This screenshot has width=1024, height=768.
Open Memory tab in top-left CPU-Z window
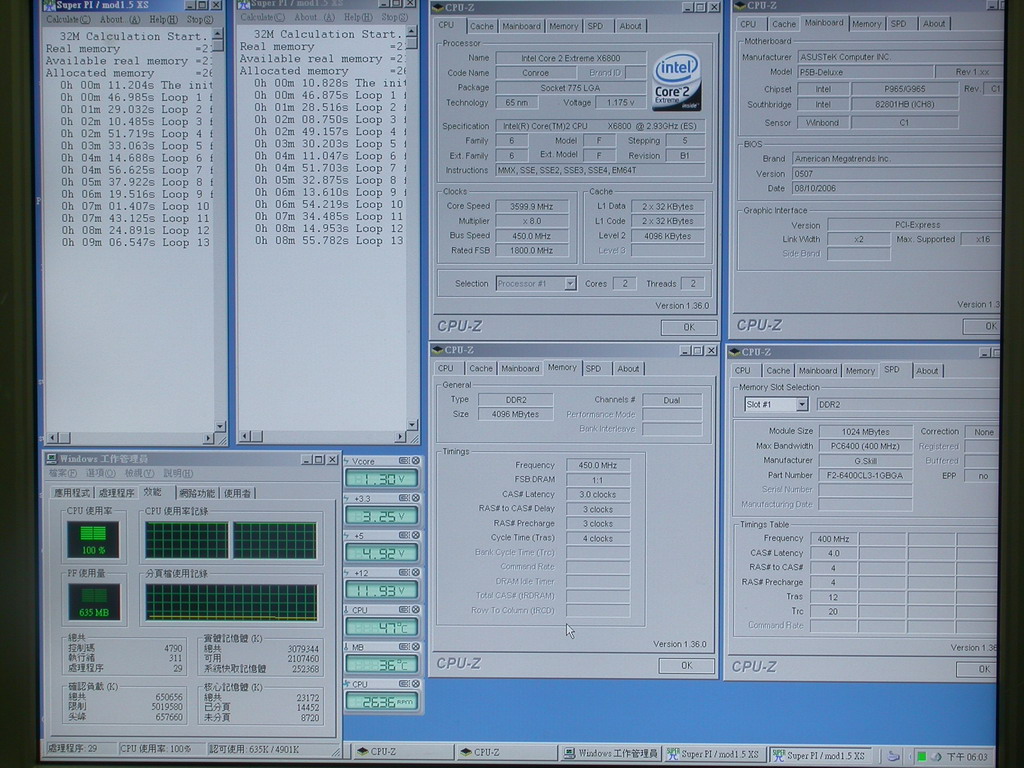pos(563,26)
